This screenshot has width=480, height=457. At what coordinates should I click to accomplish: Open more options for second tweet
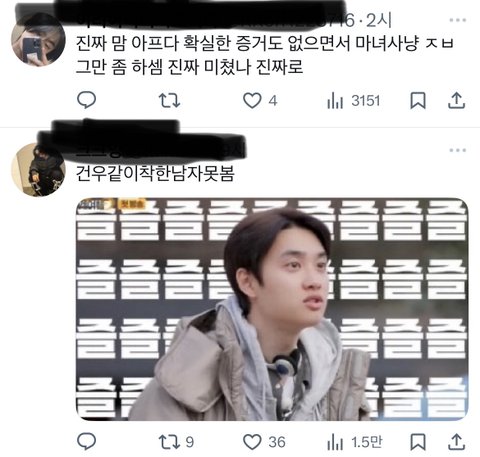457,150
